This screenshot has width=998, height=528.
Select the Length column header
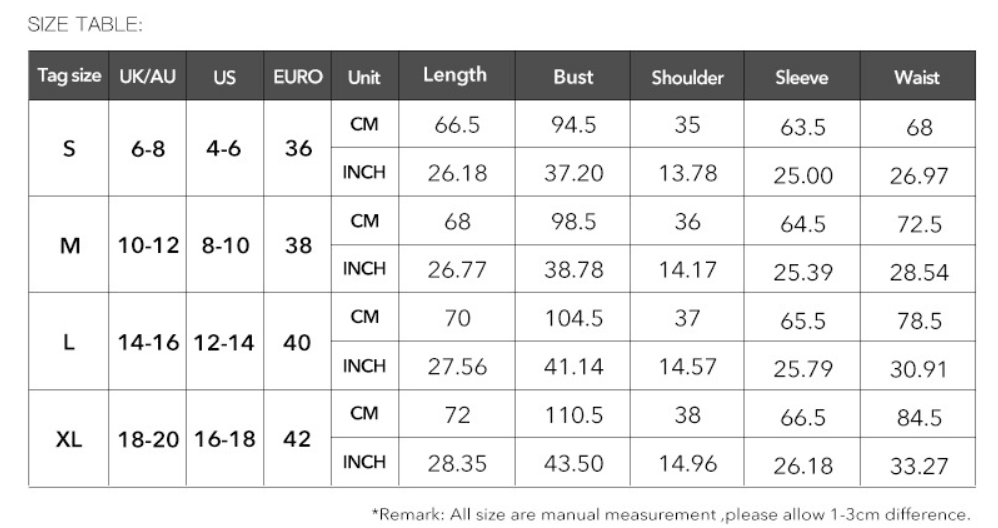coord(457,76)
